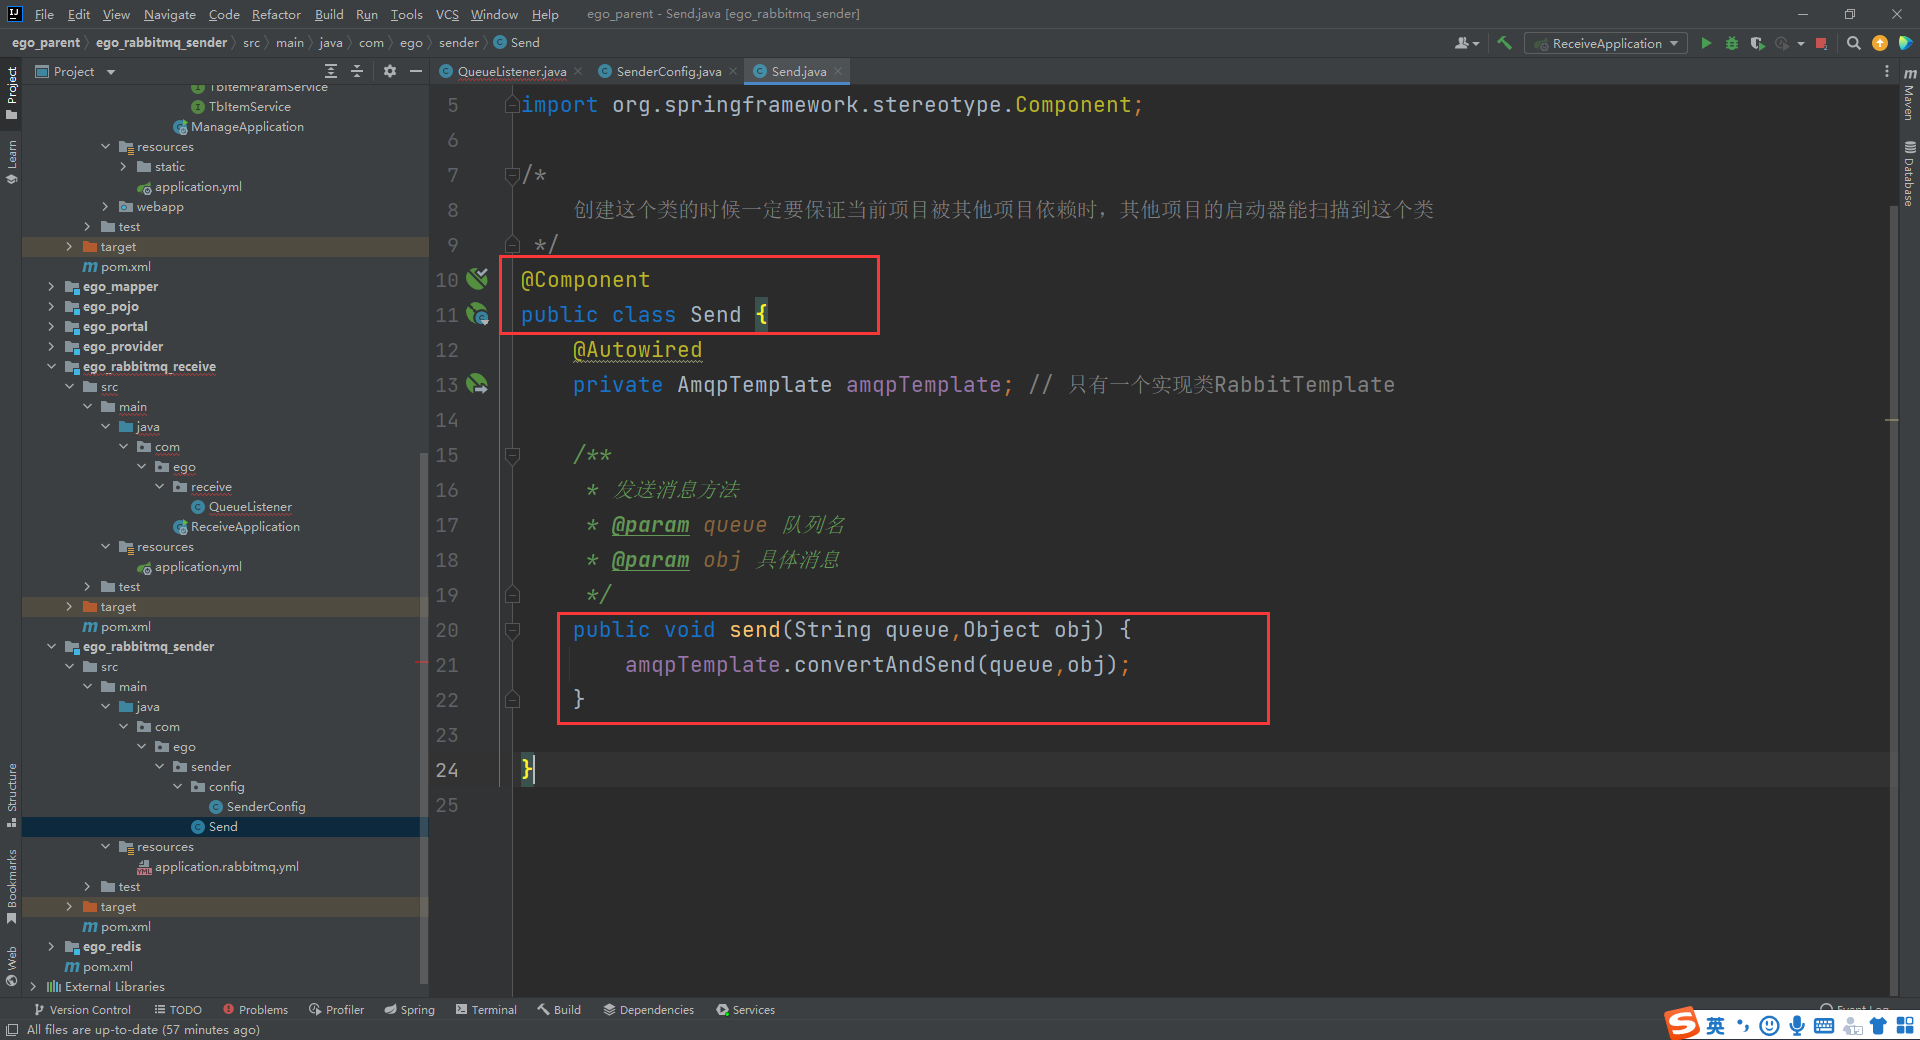The image size is (1920, 1040).
Task: Open the Terminal tool window
Action: [x=486, y=1010]
